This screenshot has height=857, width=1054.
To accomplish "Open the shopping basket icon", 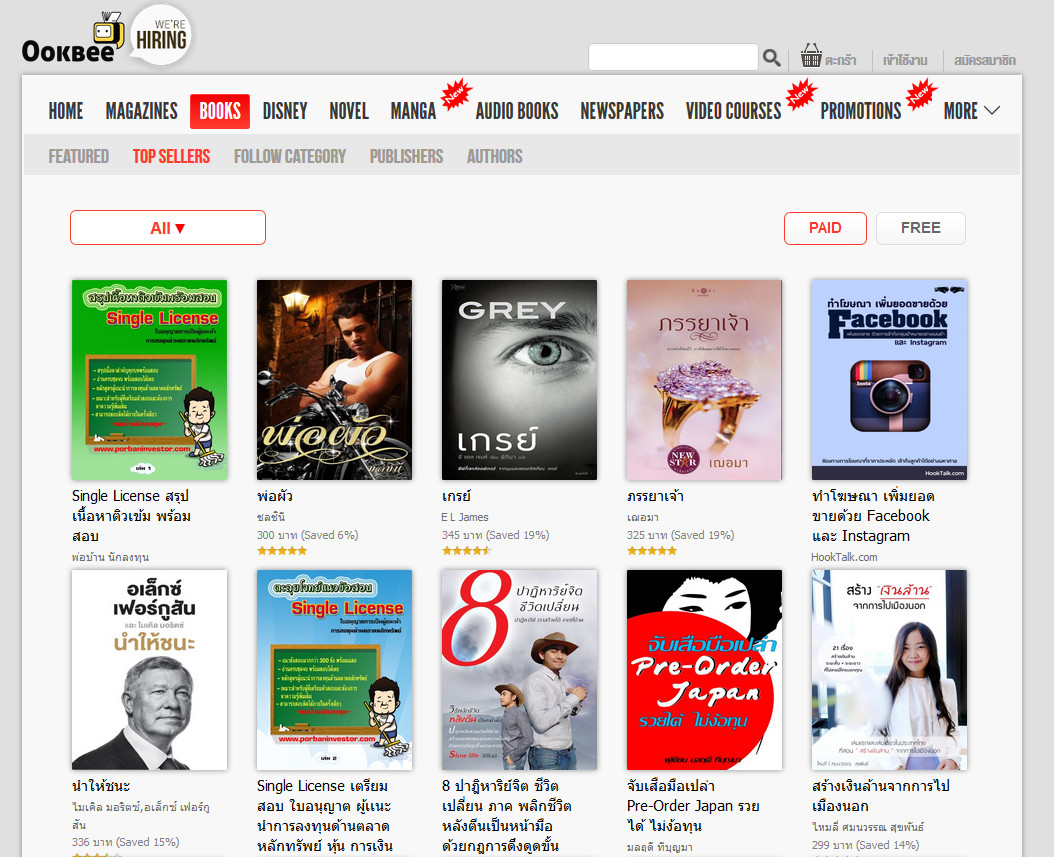I will pyautogui.click(x=811, y=56).
